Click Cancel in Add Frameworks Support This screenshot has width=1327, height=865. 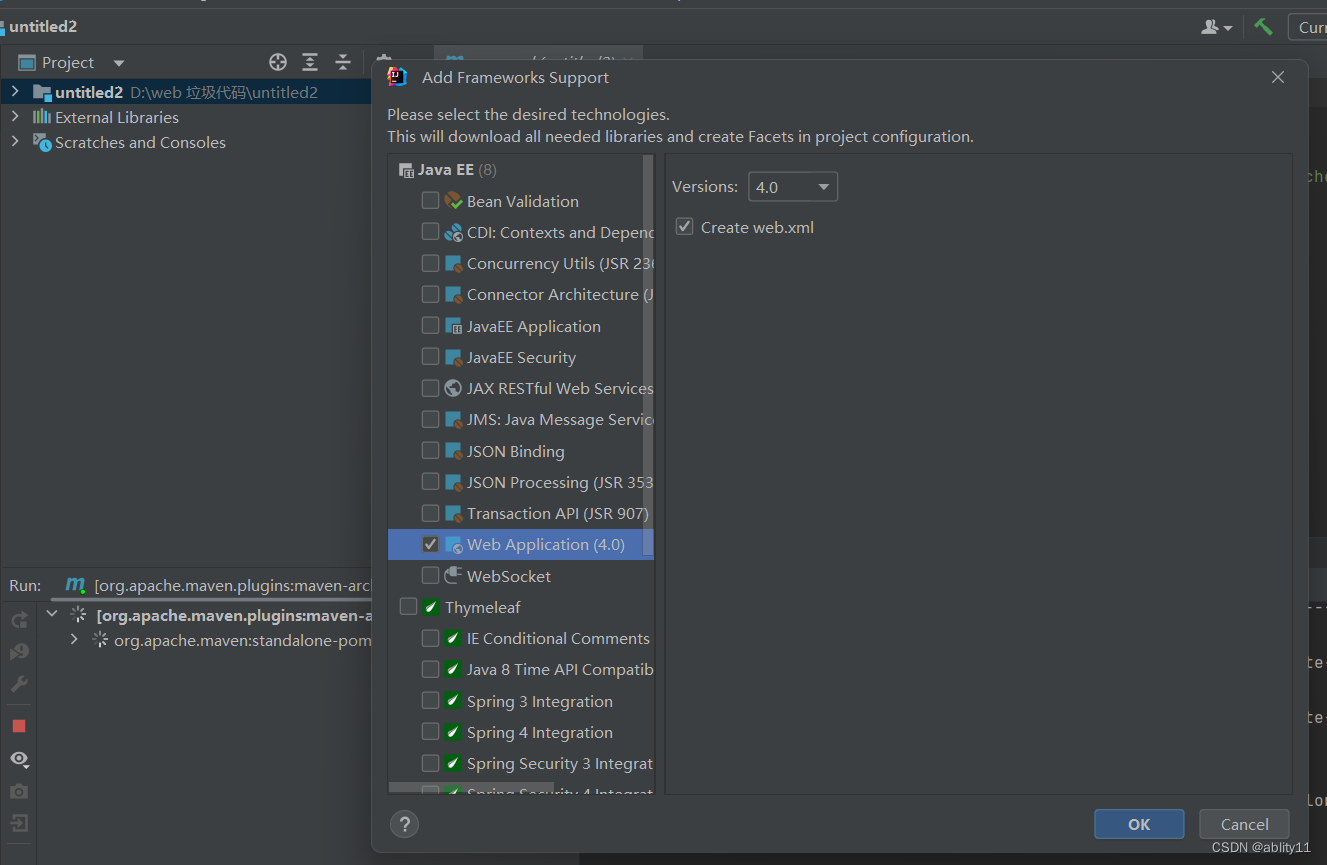pyautogui.click(x=1244, y=824)
